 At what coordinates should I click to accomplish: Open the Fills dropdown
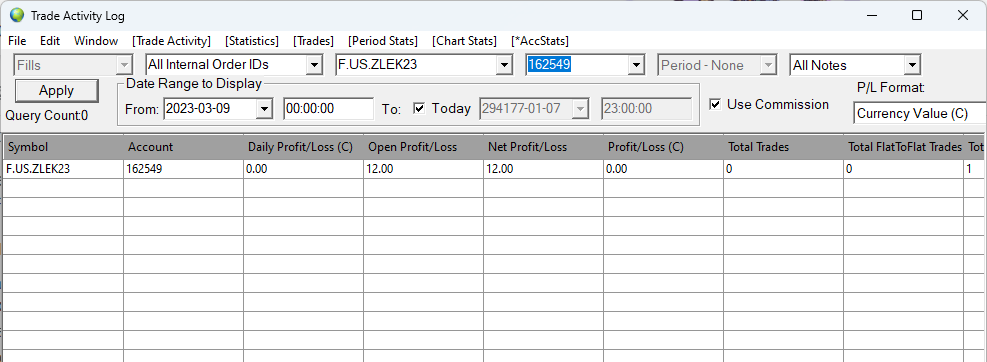[73, 65]
